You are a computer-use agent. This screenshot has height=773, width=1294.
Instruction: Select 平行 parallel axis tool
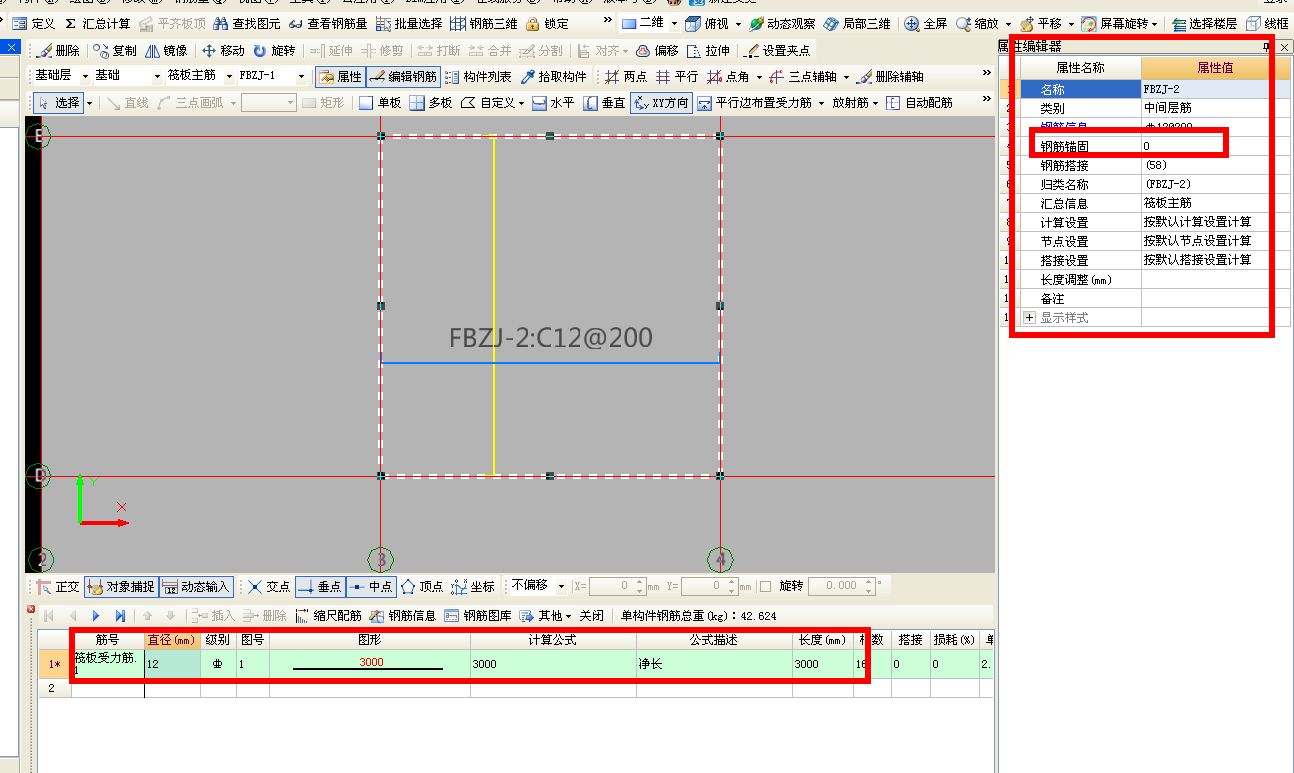tap(677, 76)
